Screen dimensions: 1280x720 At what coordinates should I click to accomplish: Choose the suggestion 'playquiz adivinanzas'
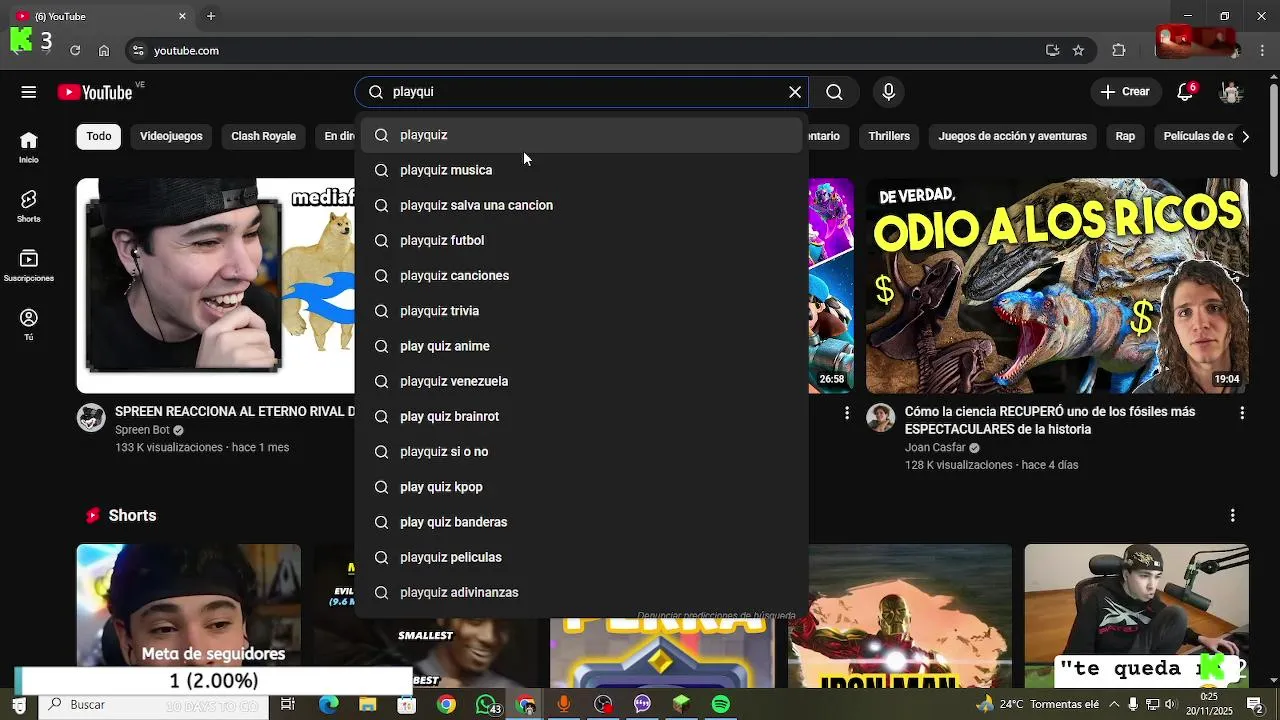[x=582, y=592]
